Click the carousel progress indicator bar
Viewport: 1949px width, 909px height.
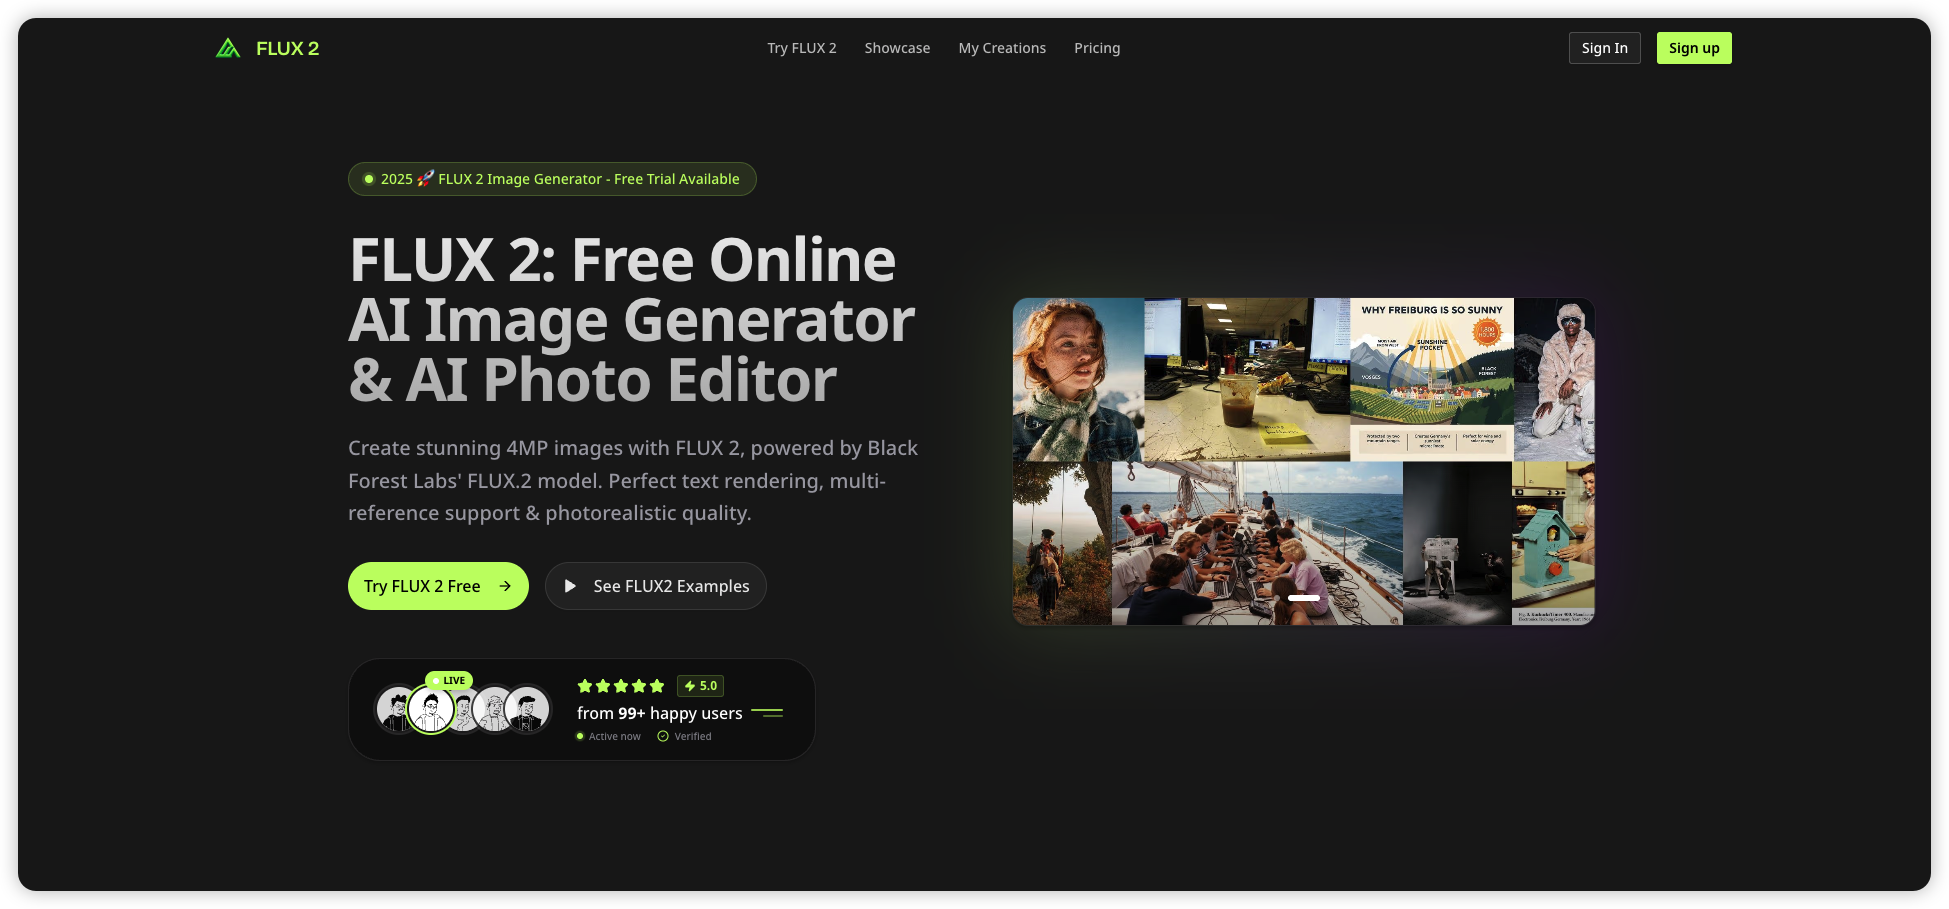click(x=1303, y=597)
